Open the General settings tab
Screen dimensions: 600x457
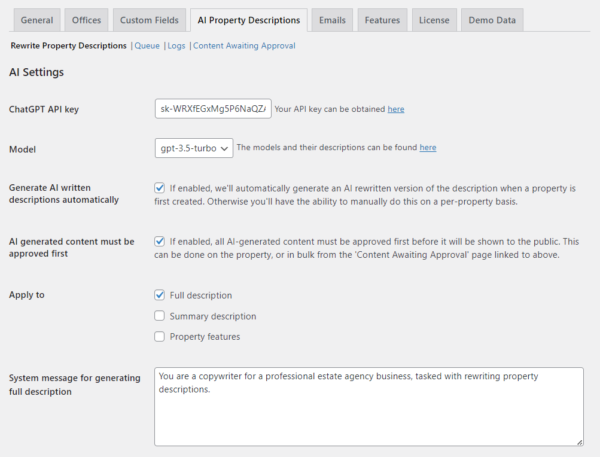point(37,20)
